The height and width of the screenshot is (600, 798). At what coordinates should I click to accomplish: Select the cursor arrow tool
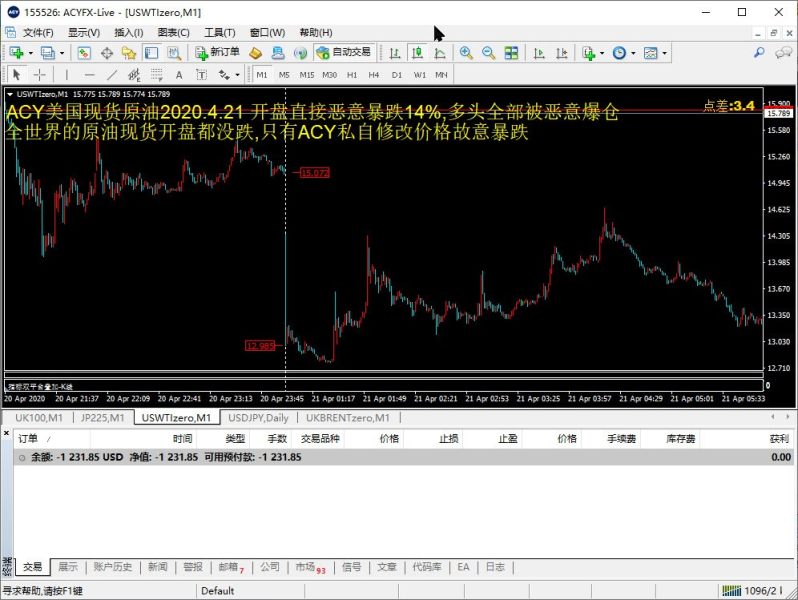(17, 75)
